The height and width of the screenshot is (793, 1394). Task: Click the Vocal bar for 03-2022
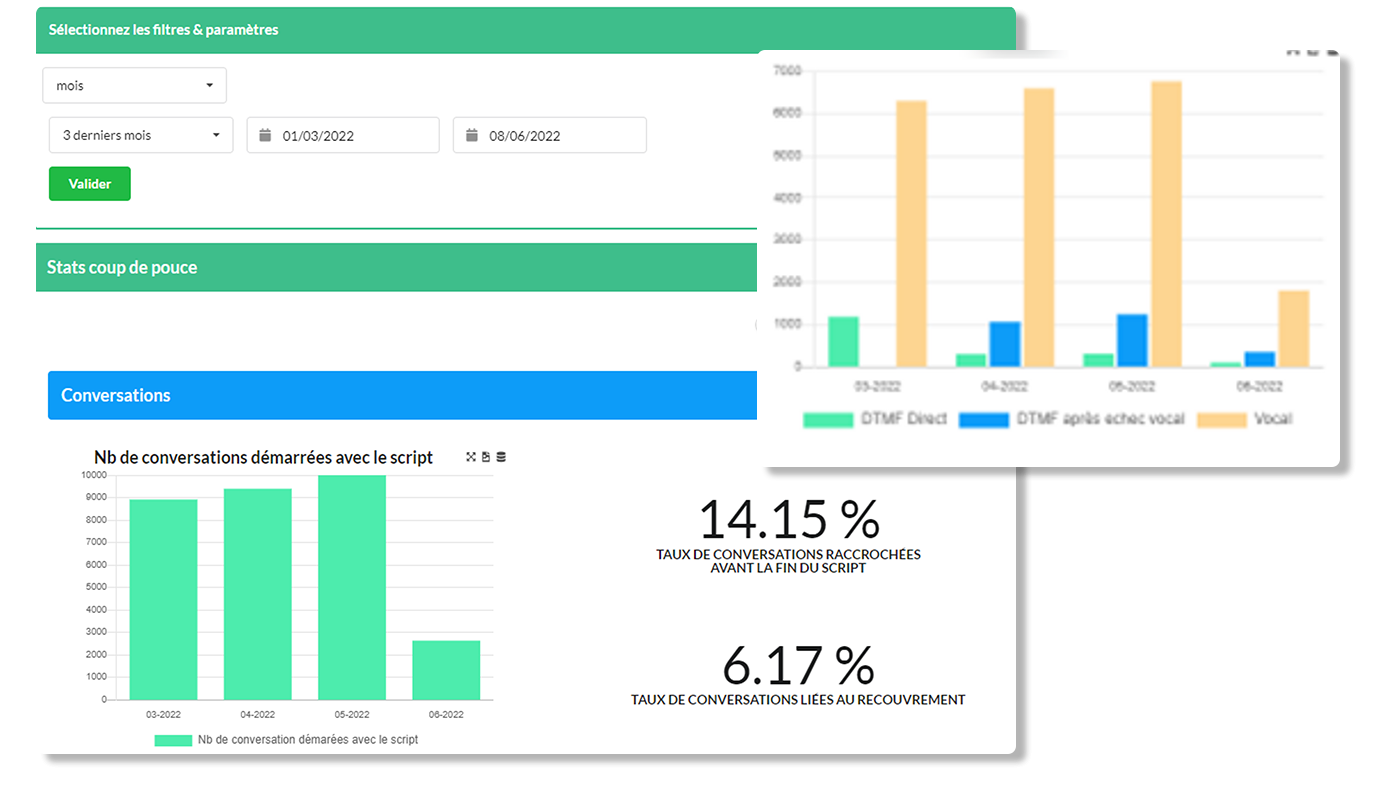(911, 233)
